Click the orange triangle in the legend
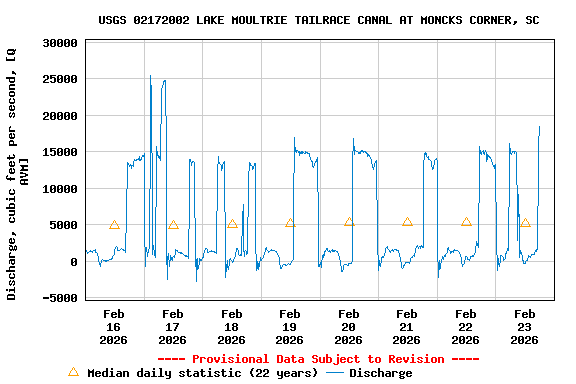This screenshot has height=384, width=576. click(73, 372)
